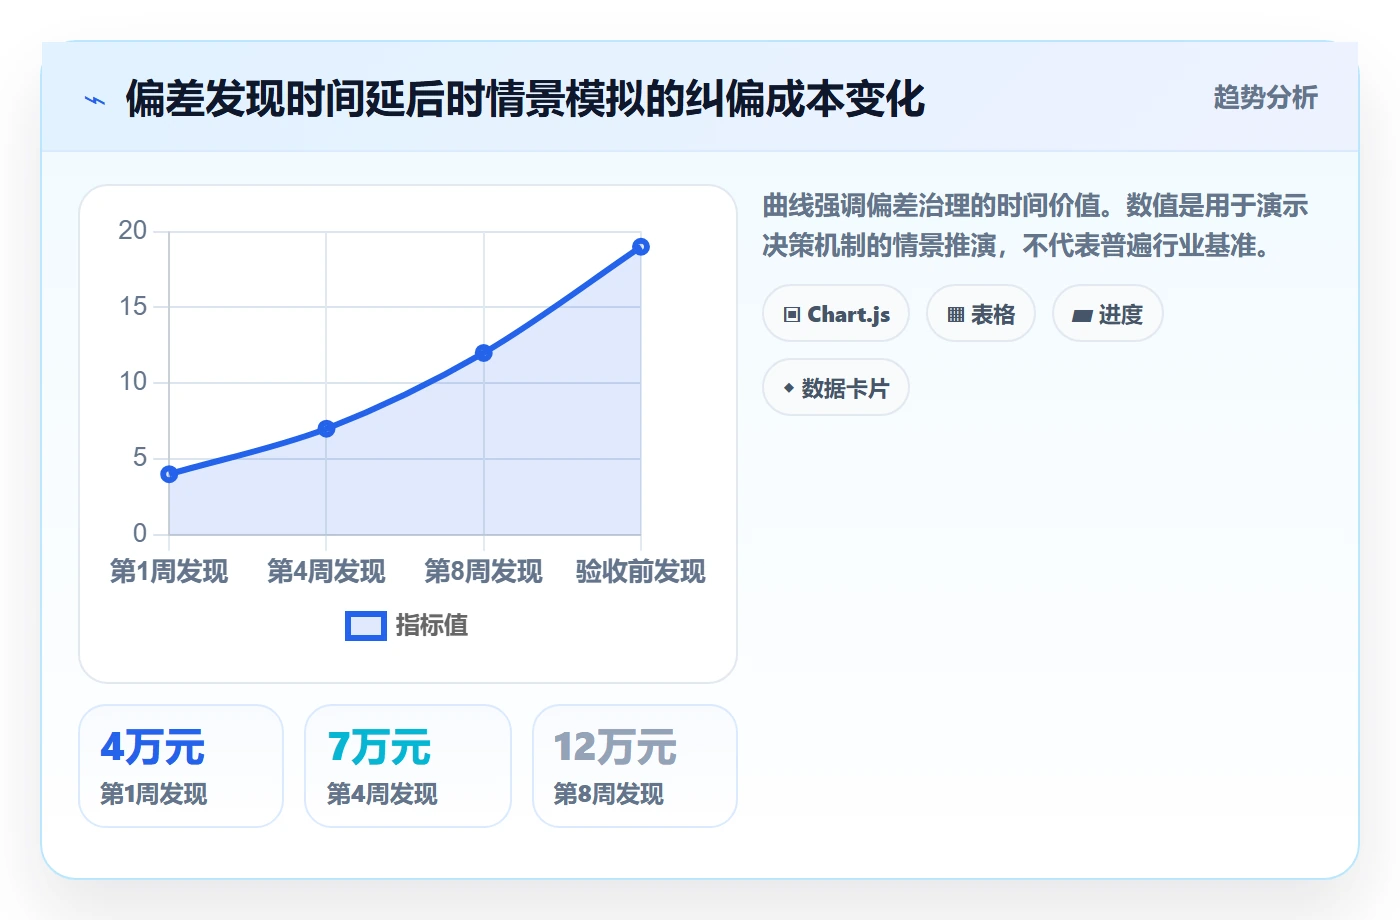
Task: Open the 12万元 data card
Action: (x=635, y=766)
